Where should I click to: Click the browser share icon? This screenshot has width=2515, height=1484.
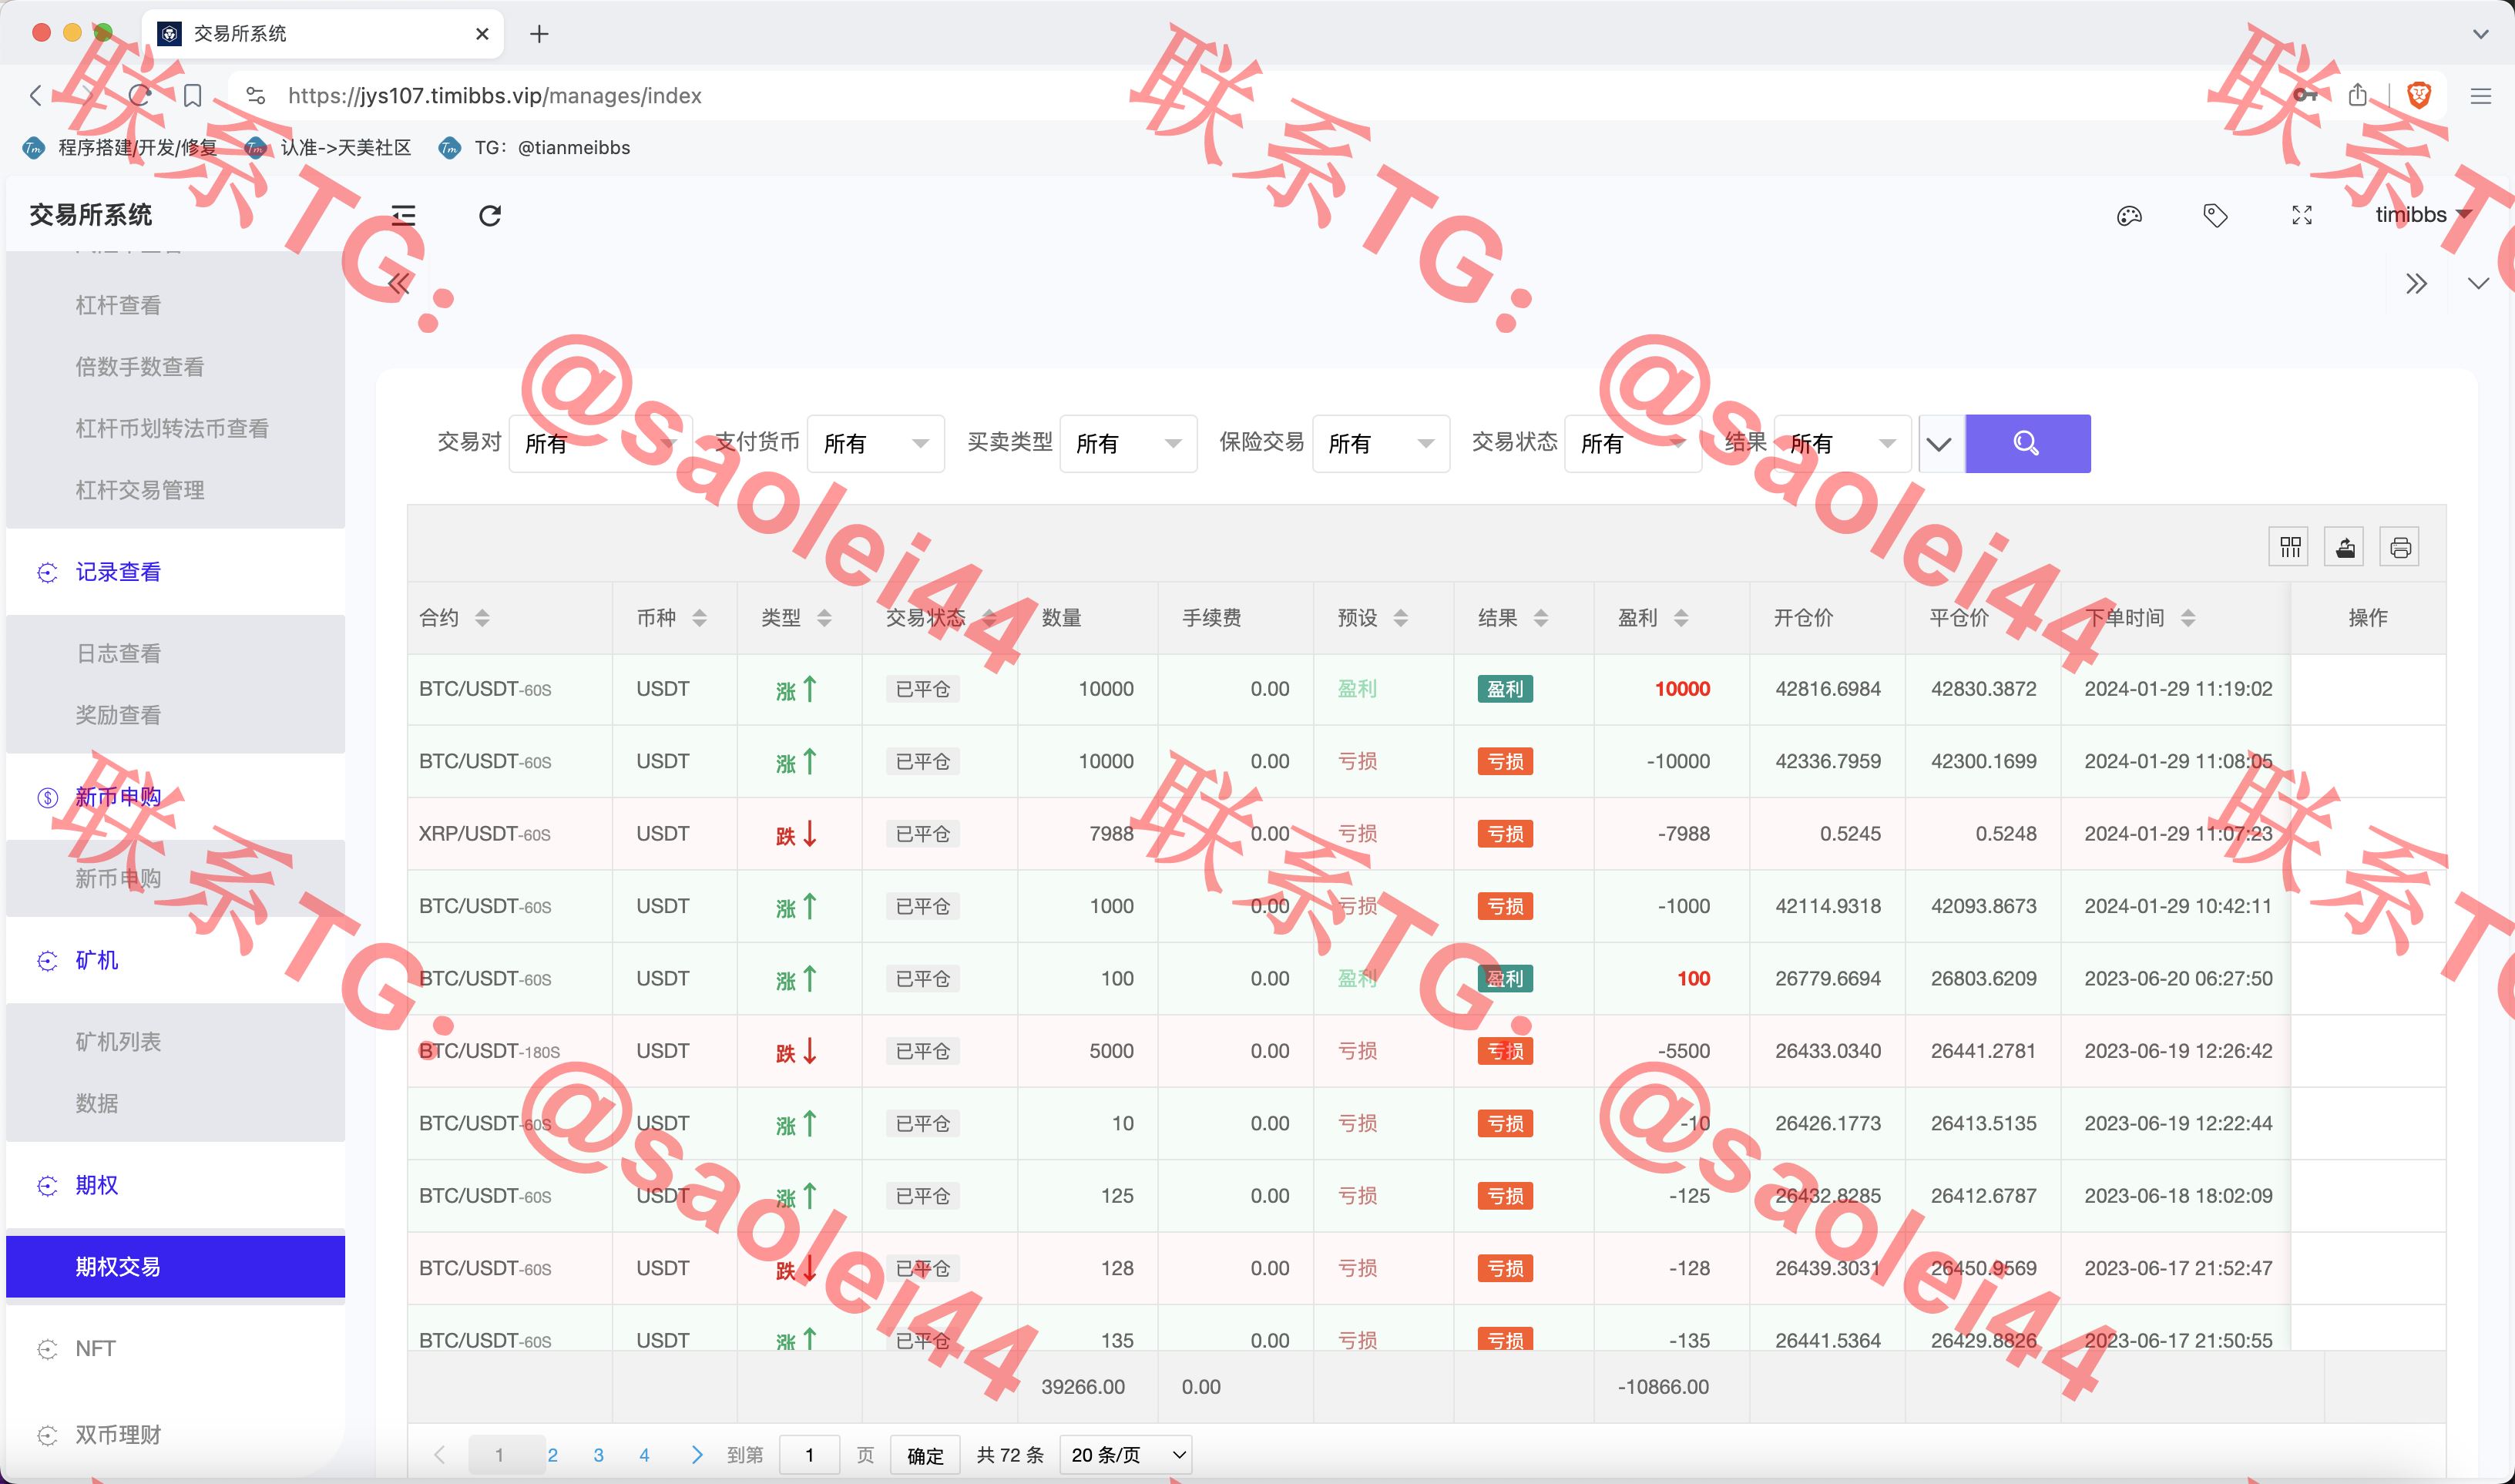[2358, 95]
